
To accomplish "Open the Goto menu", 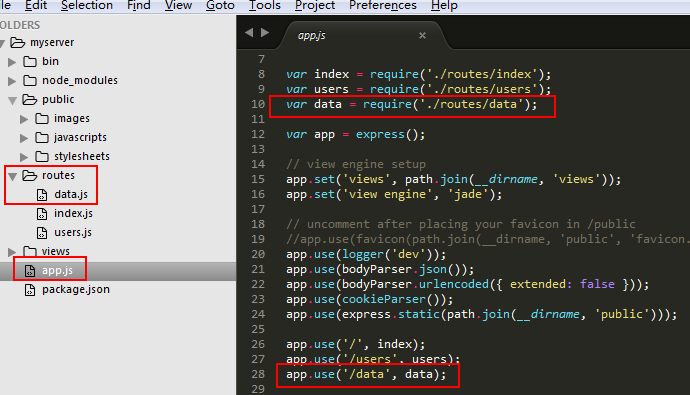I will click(x=220, y=5).
